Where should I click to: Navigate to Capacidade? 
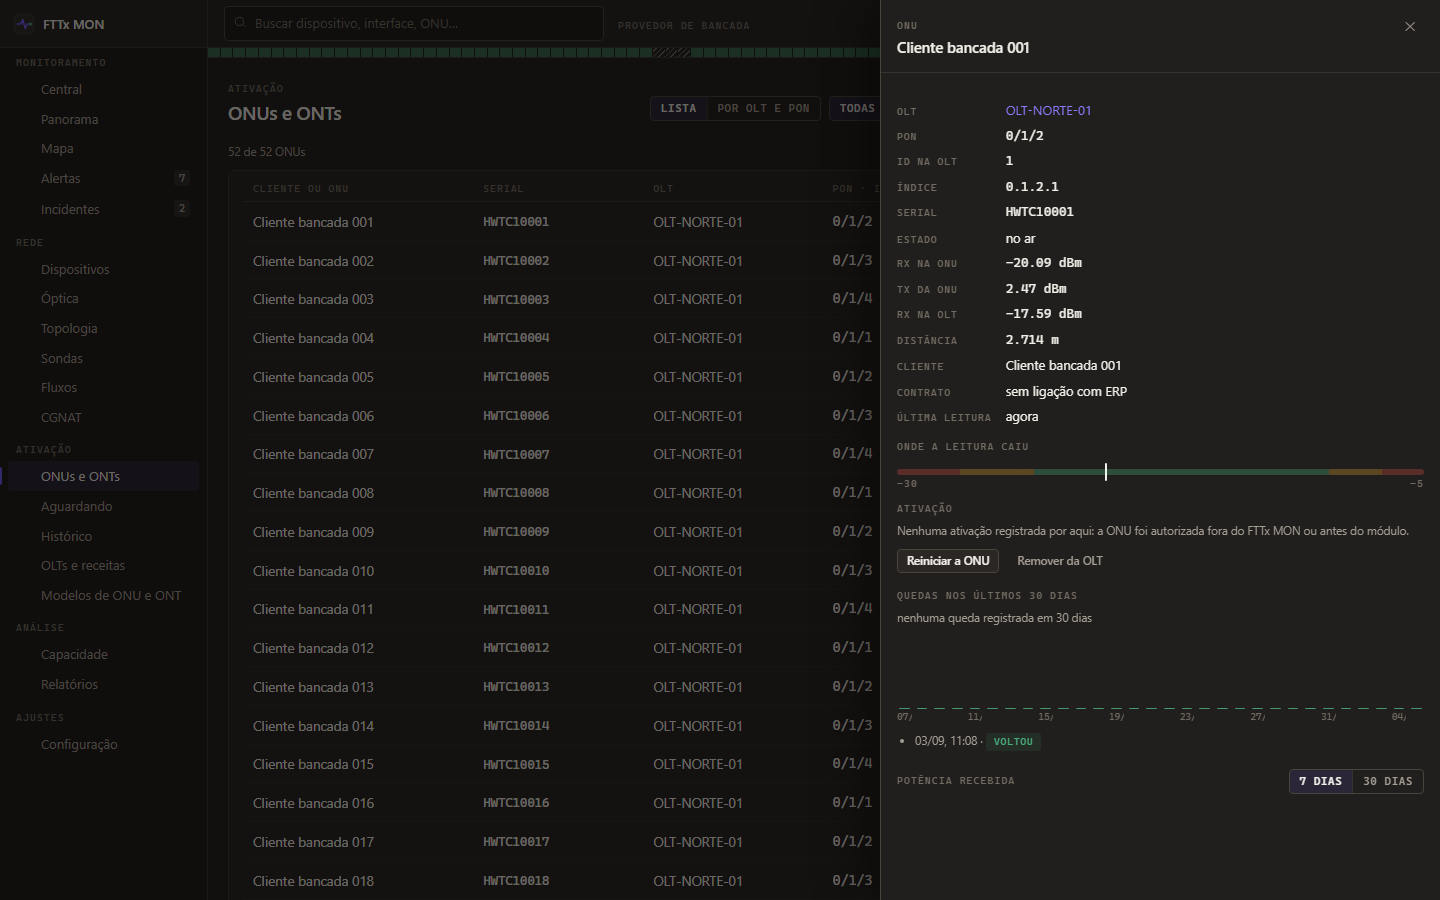[104, 655]
